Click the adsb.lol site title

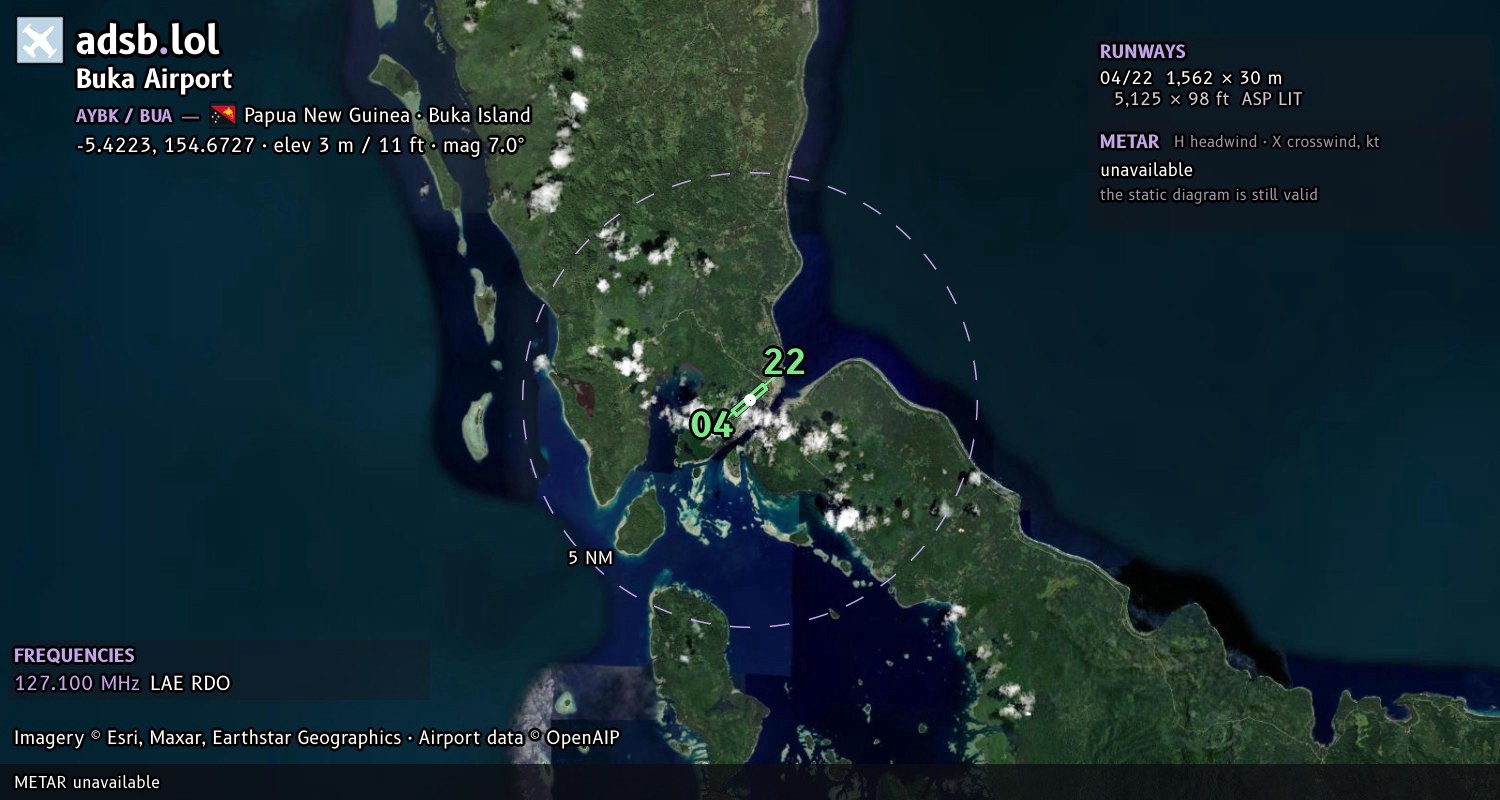[x=148, y=40]
